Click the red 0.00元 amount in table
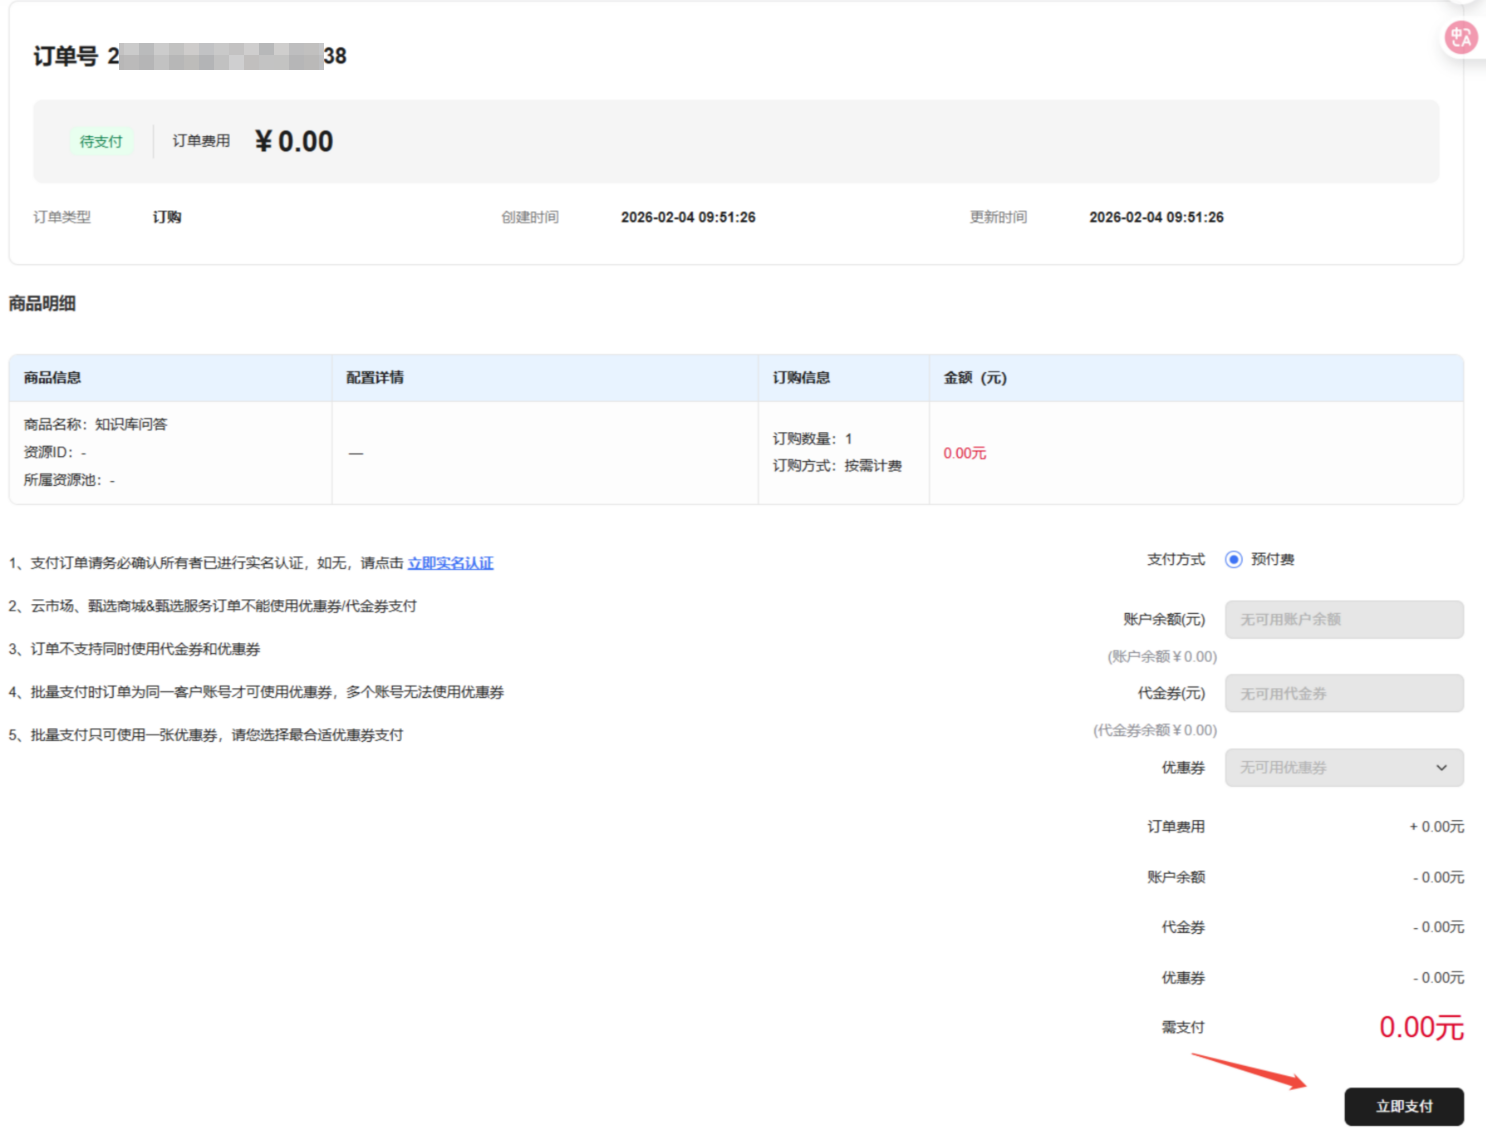This screenshot has width=1486, height=1133. coord(964,454)
